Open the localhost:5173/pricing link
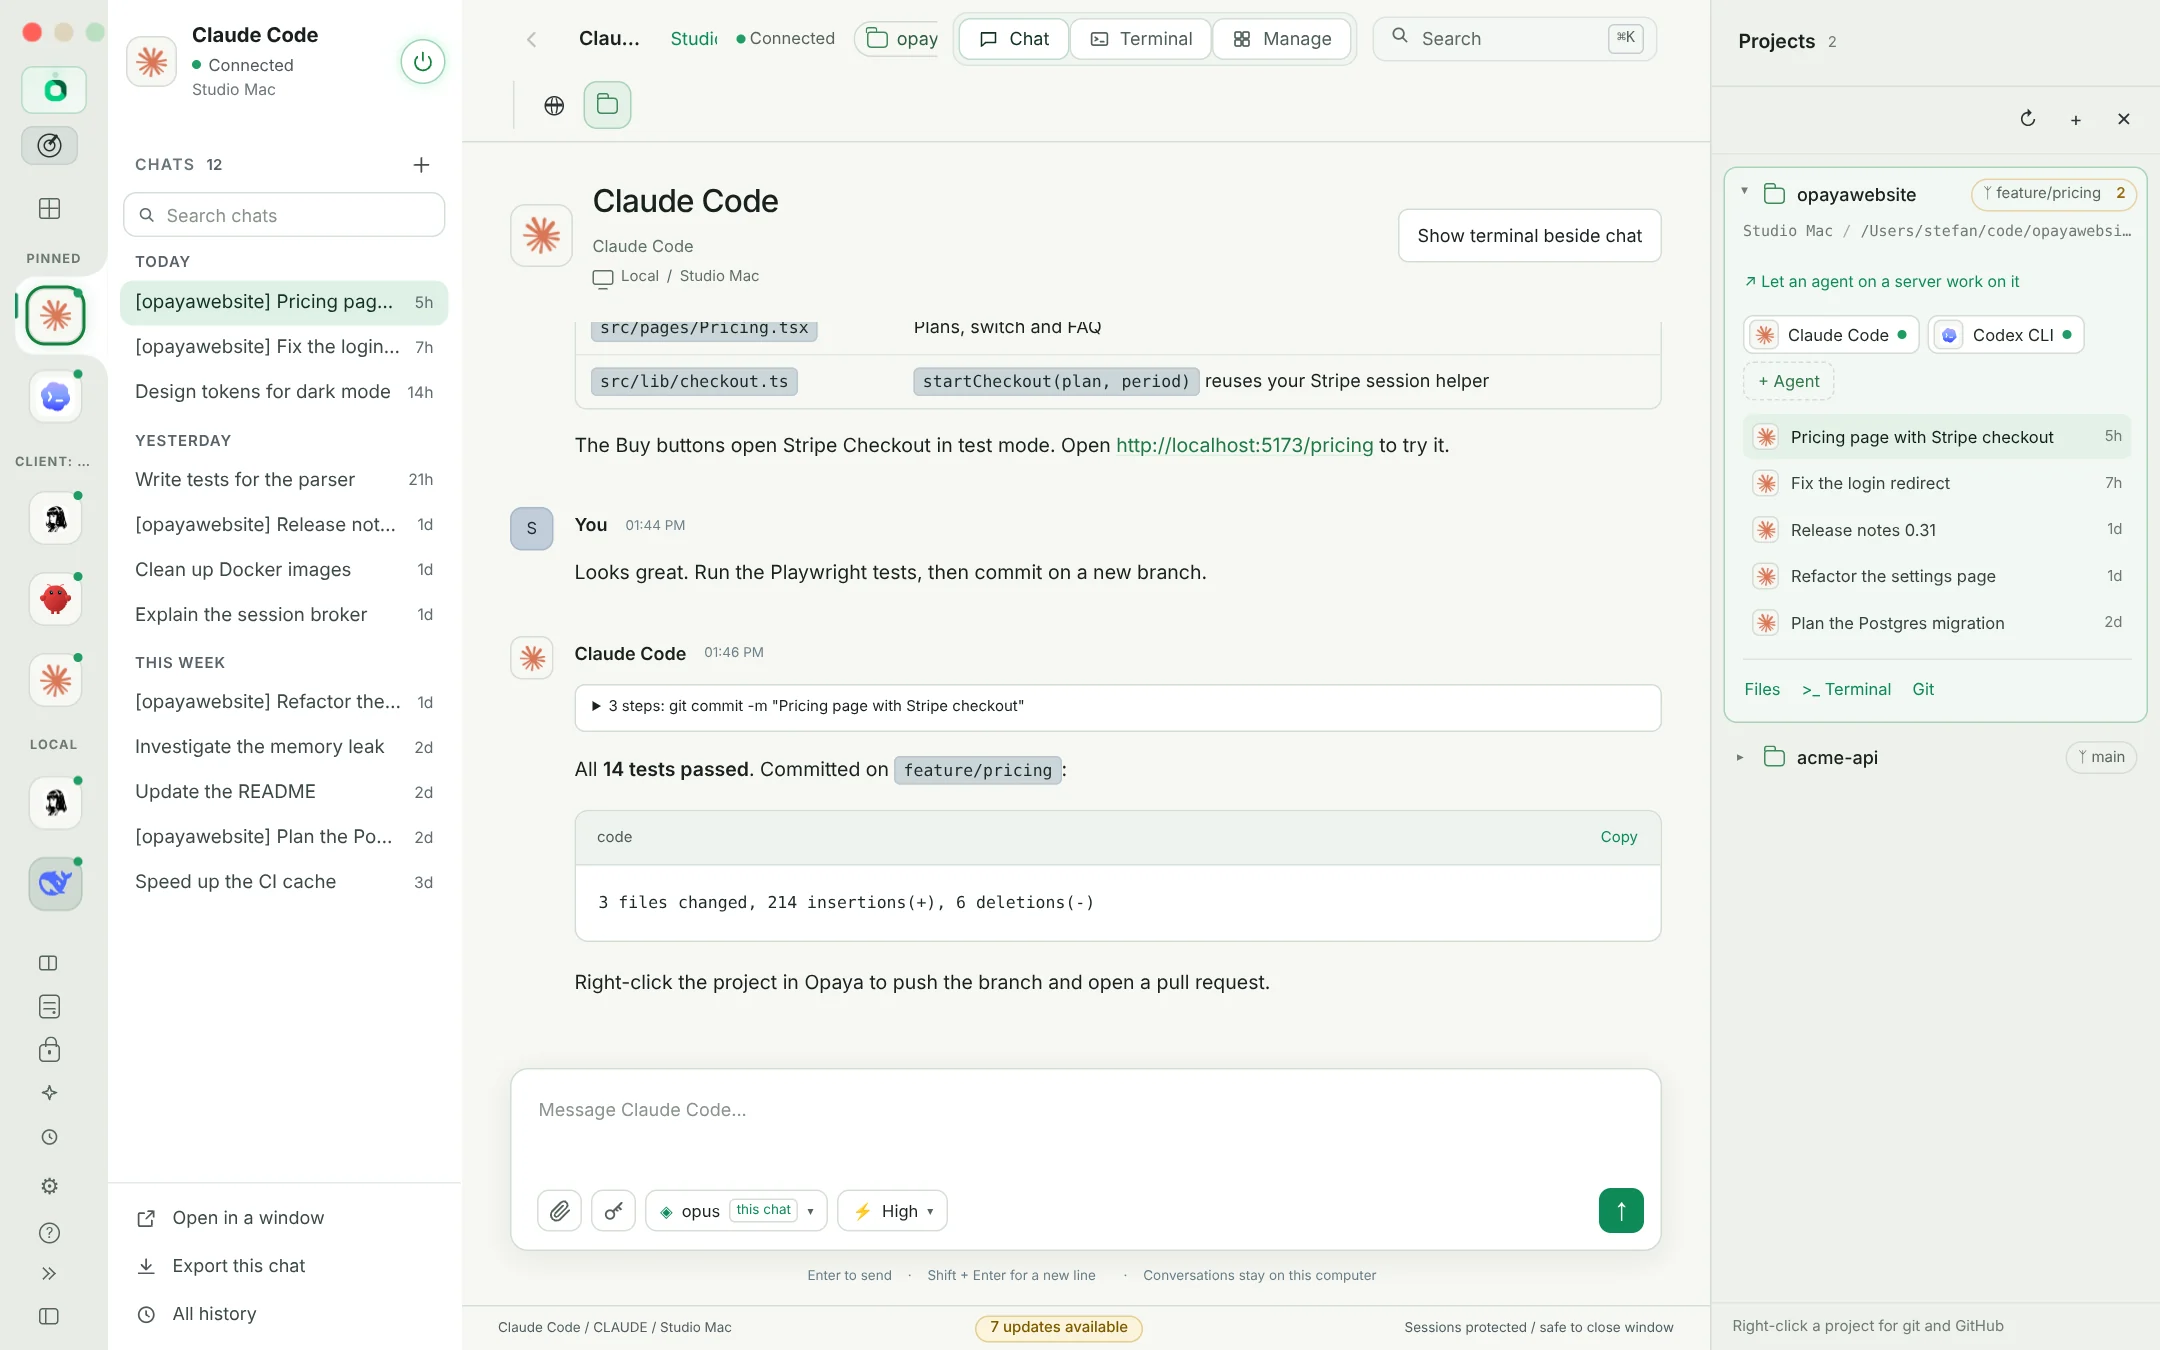The image size is (2160, 1350). click(x=1244, y=445)
